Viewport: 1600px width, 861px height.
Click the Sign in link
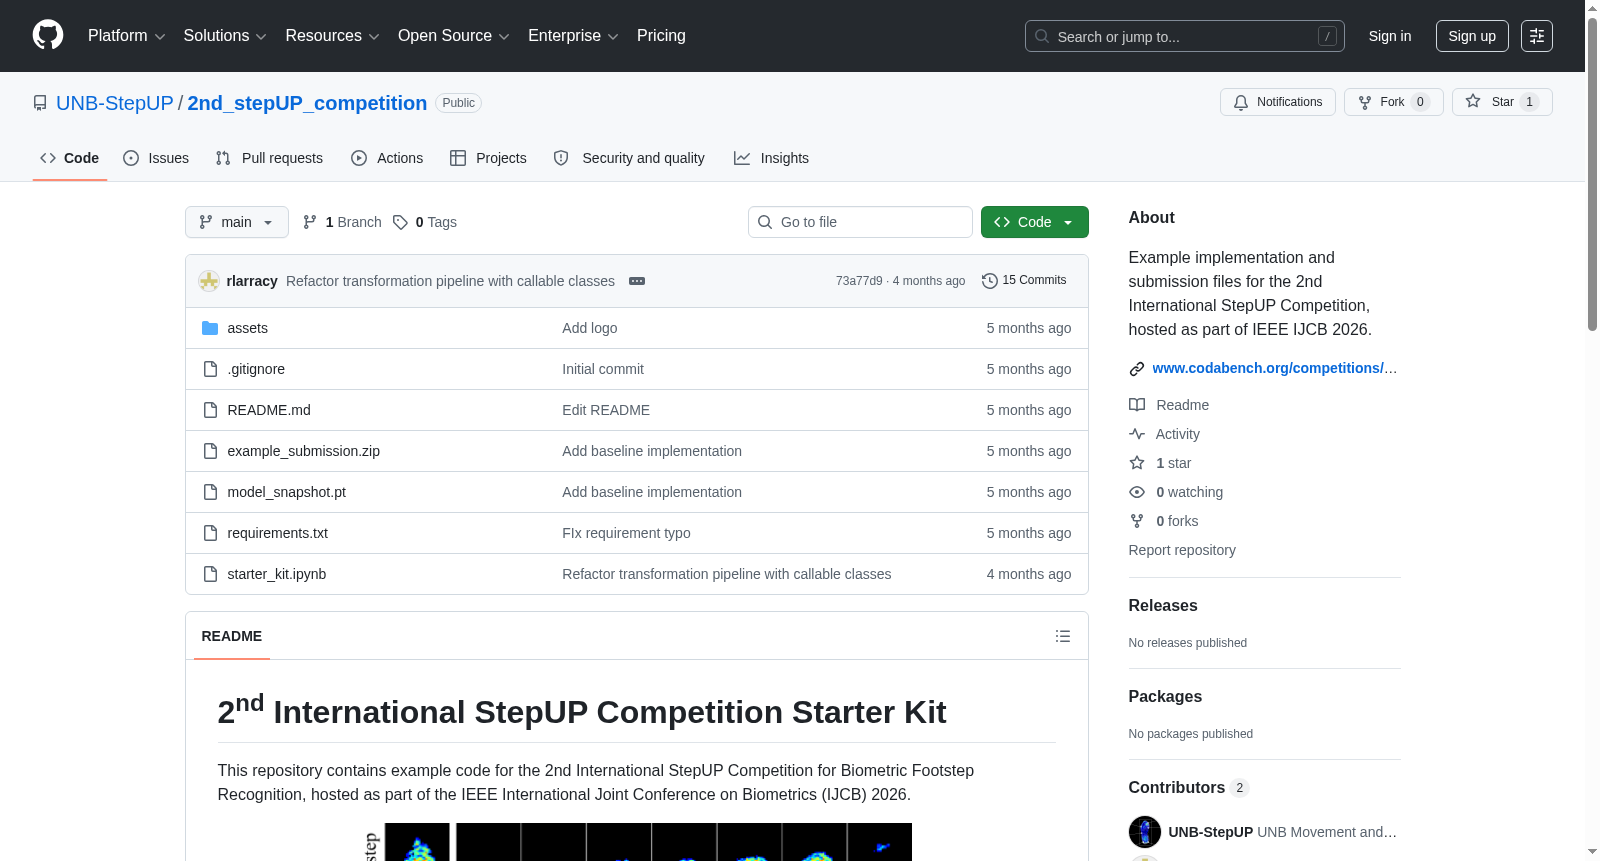[x=1390, y=36]
